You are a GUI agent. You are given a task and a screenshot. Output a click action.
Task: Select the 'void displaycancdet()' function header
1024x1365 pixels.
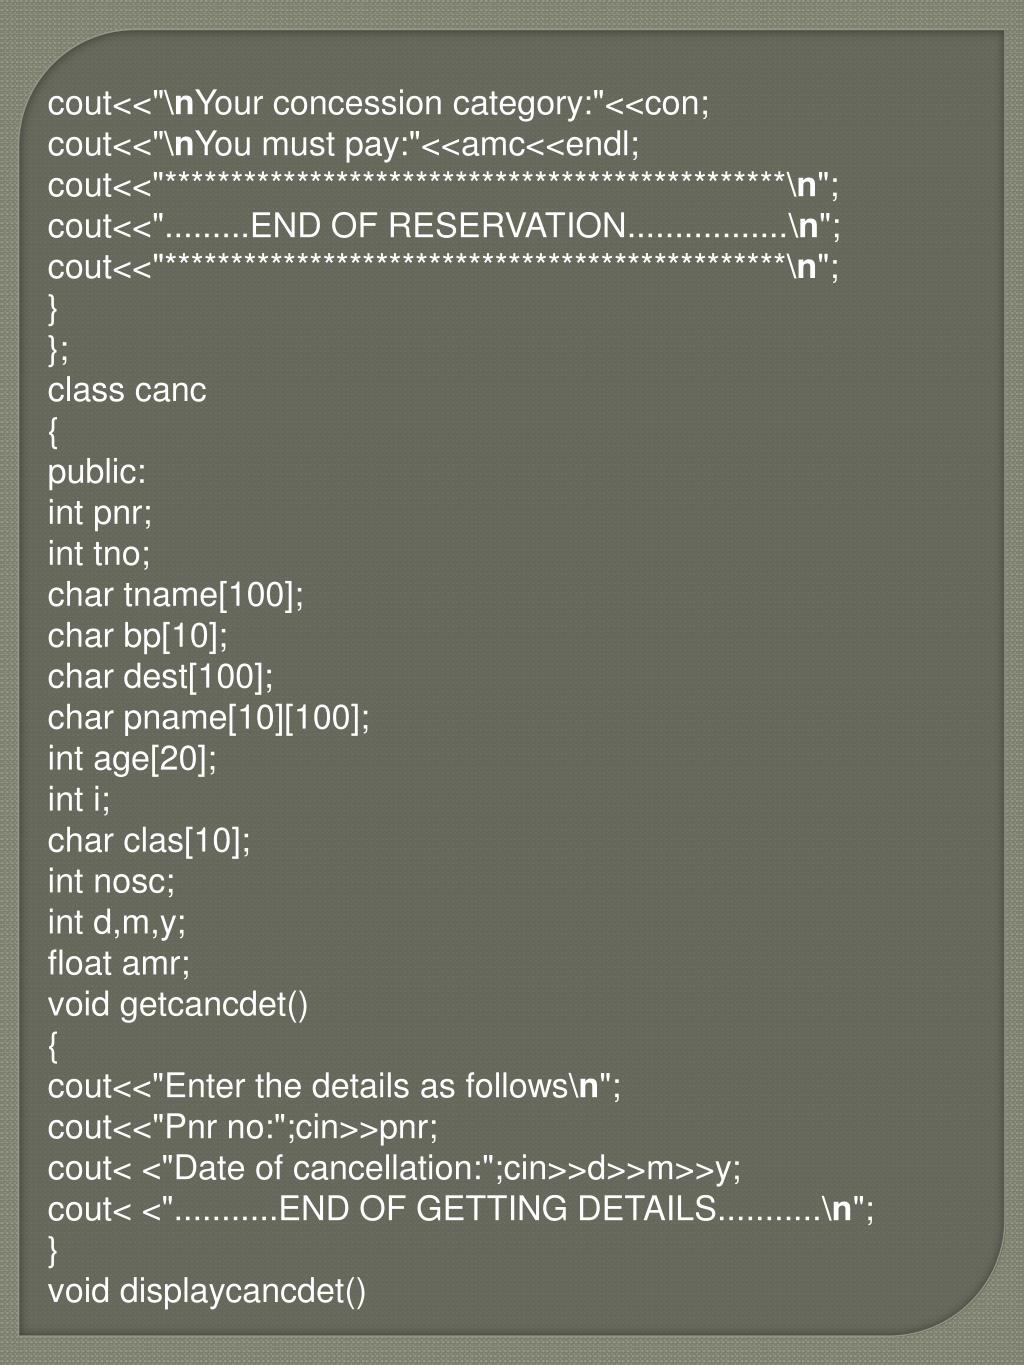207,1292
